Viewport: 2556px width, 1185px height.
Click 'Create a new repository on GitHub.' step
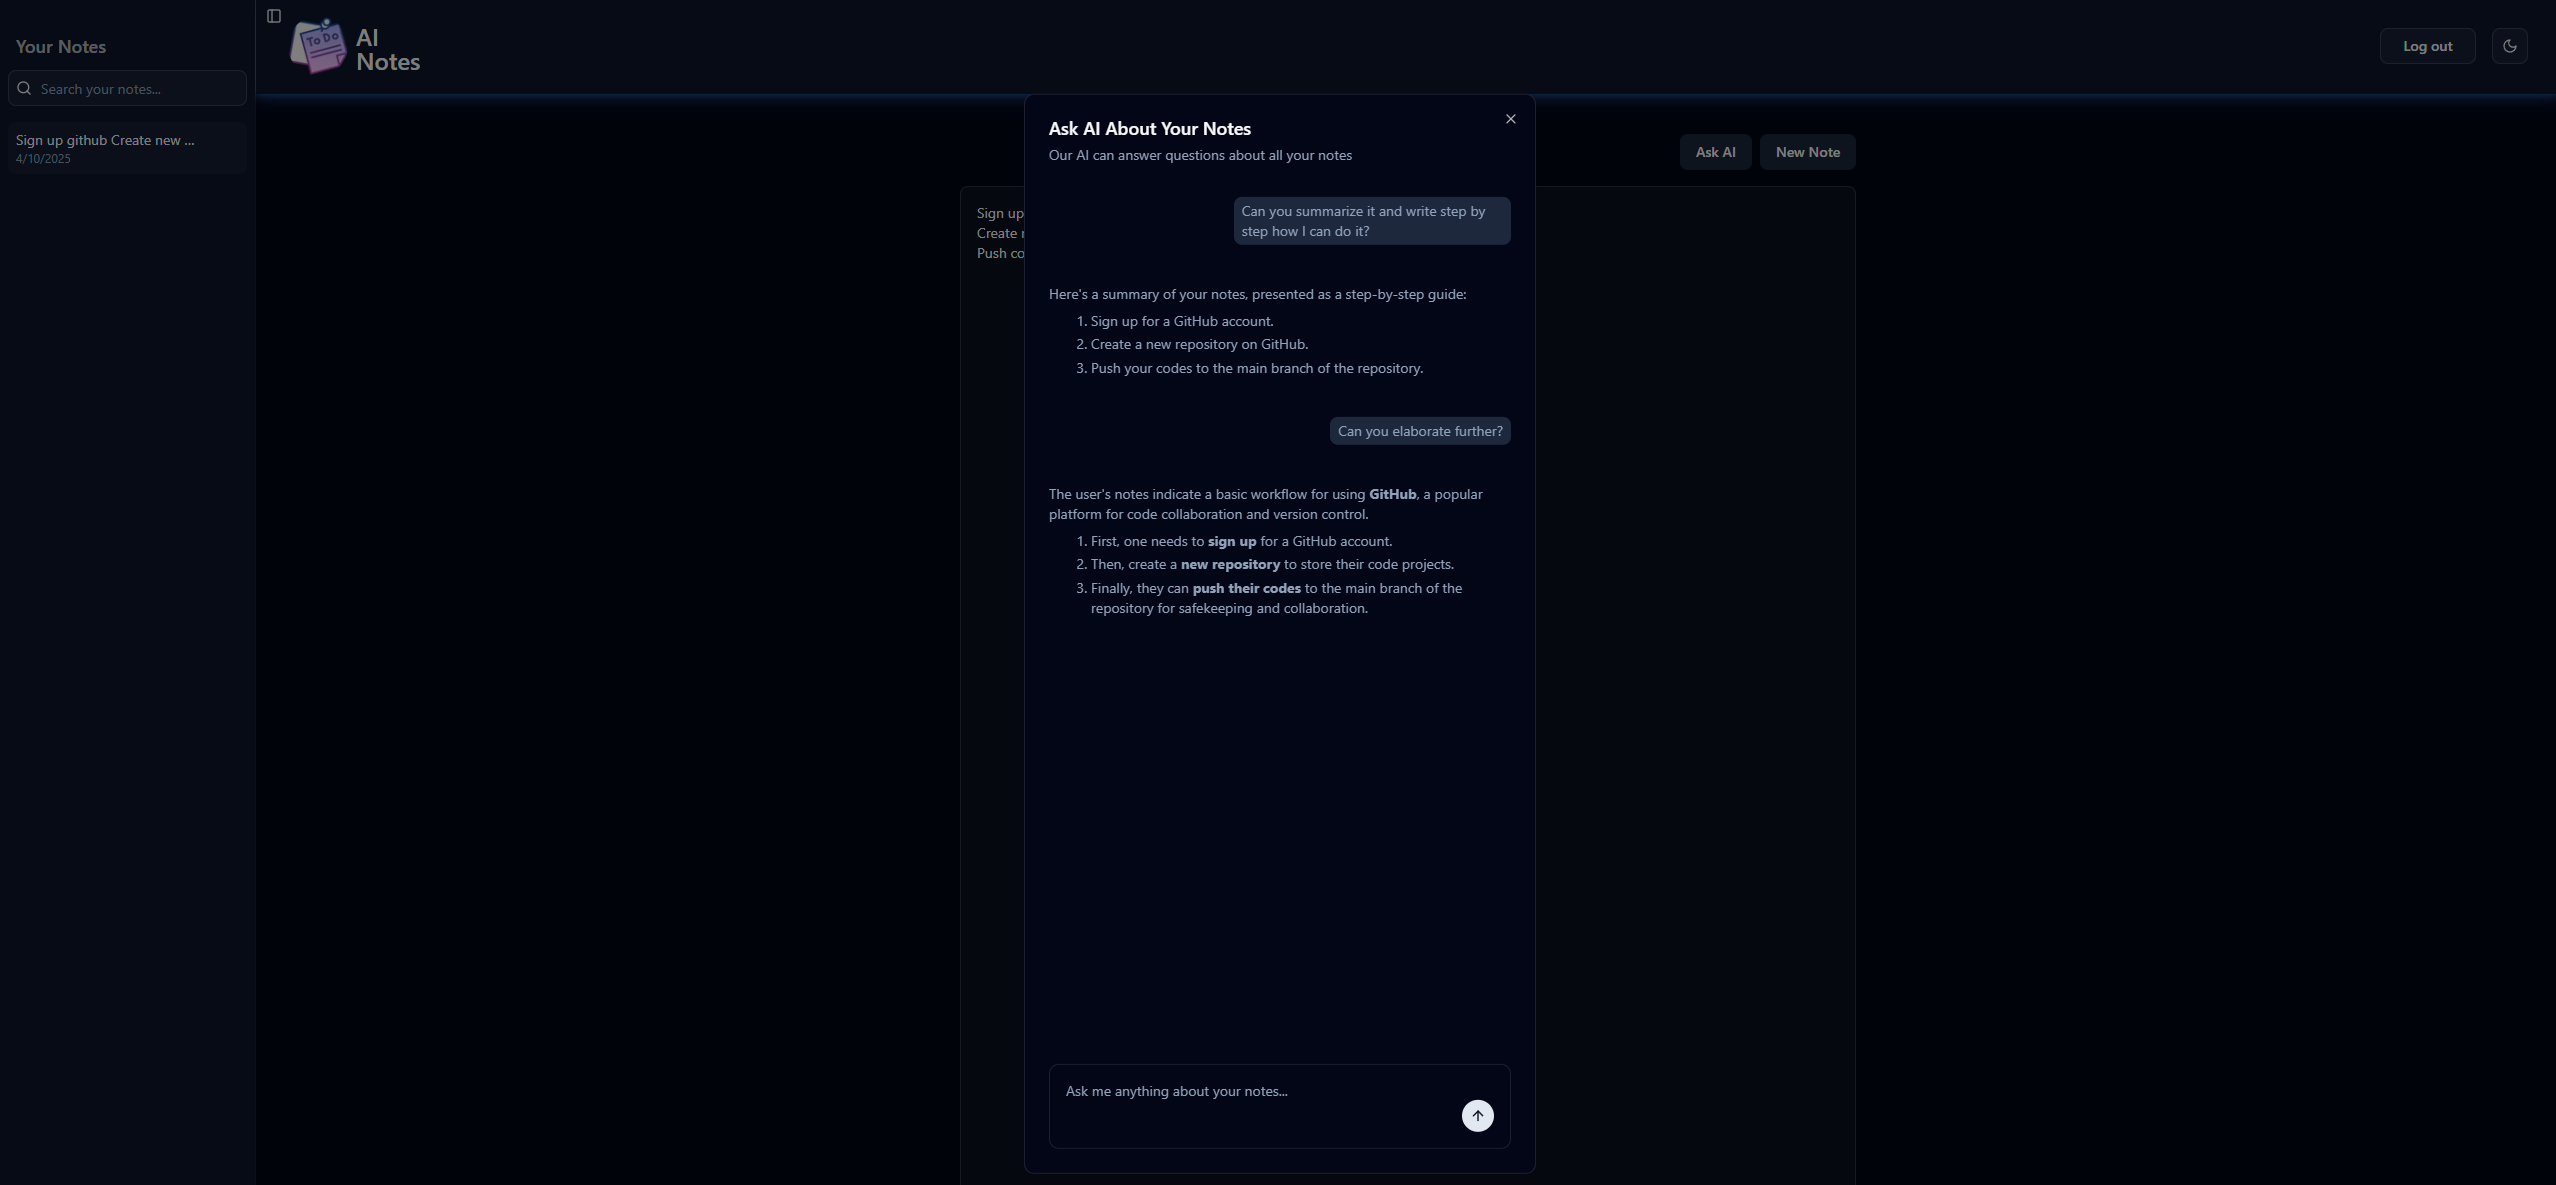click(1199, 344)
